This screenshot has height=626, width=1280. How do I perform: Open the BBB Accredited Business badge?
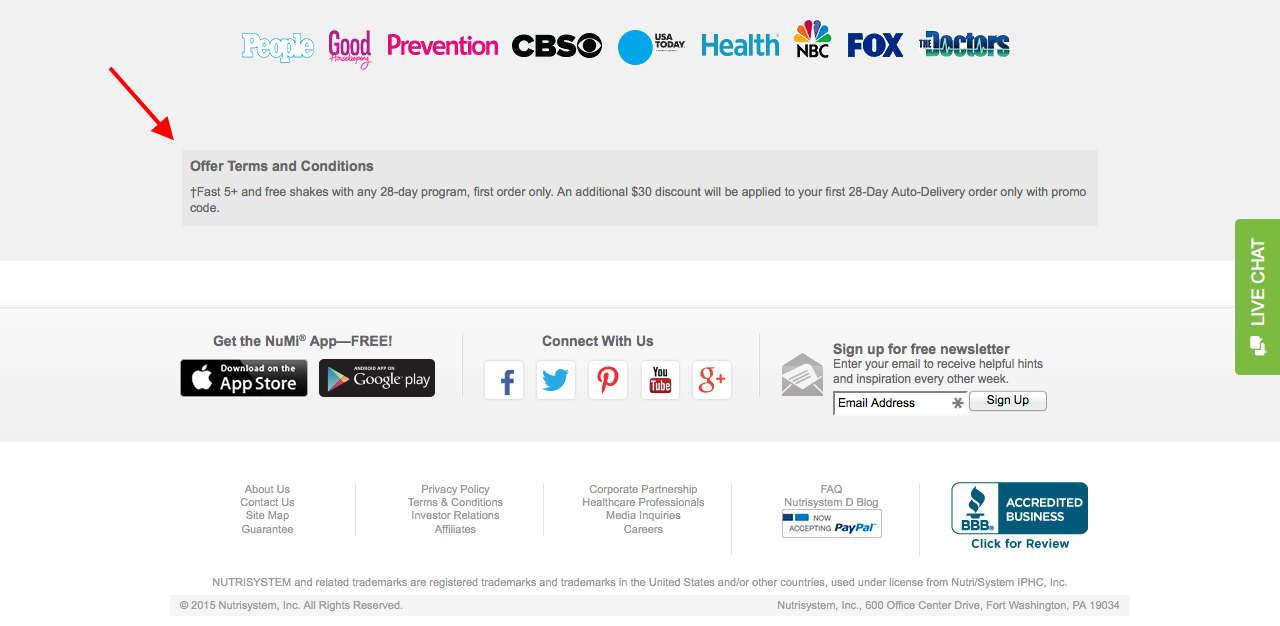coord(1019,508)
